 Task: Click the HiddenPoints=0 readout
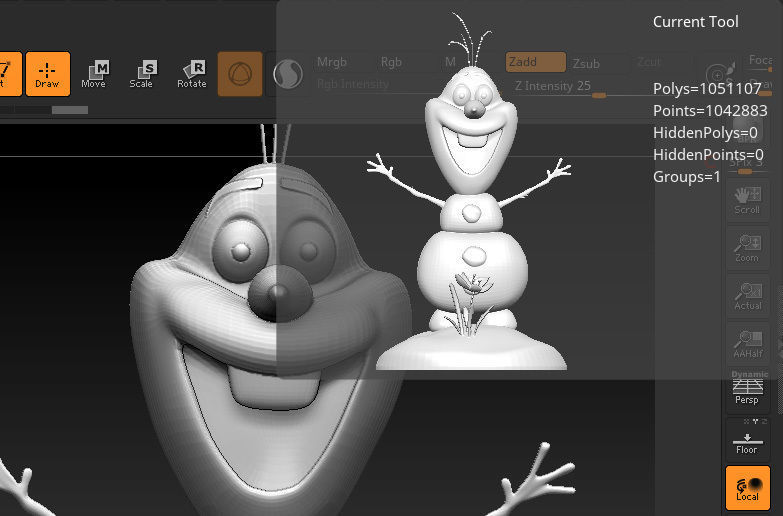tap(708, 154)
